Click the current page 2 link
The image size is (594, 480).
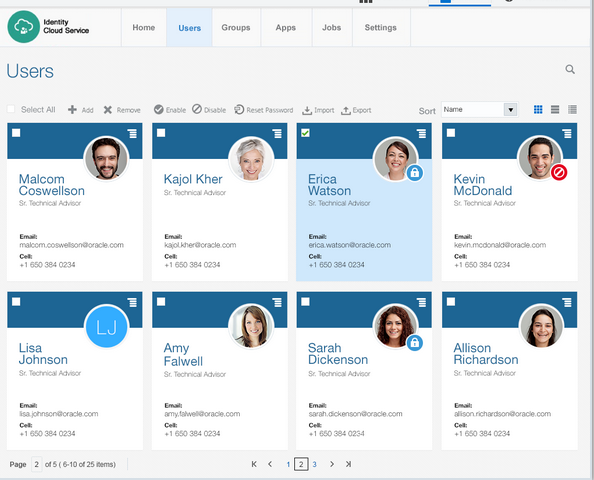click(301, 464)
